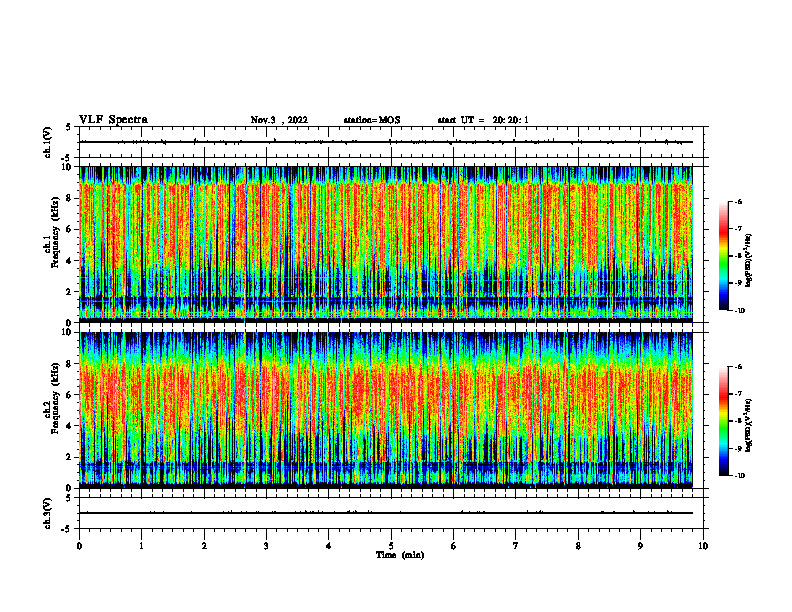The image size is (792, 612).
Task: Select the "Nov.3 , 2022" date text
Action: 279,120
